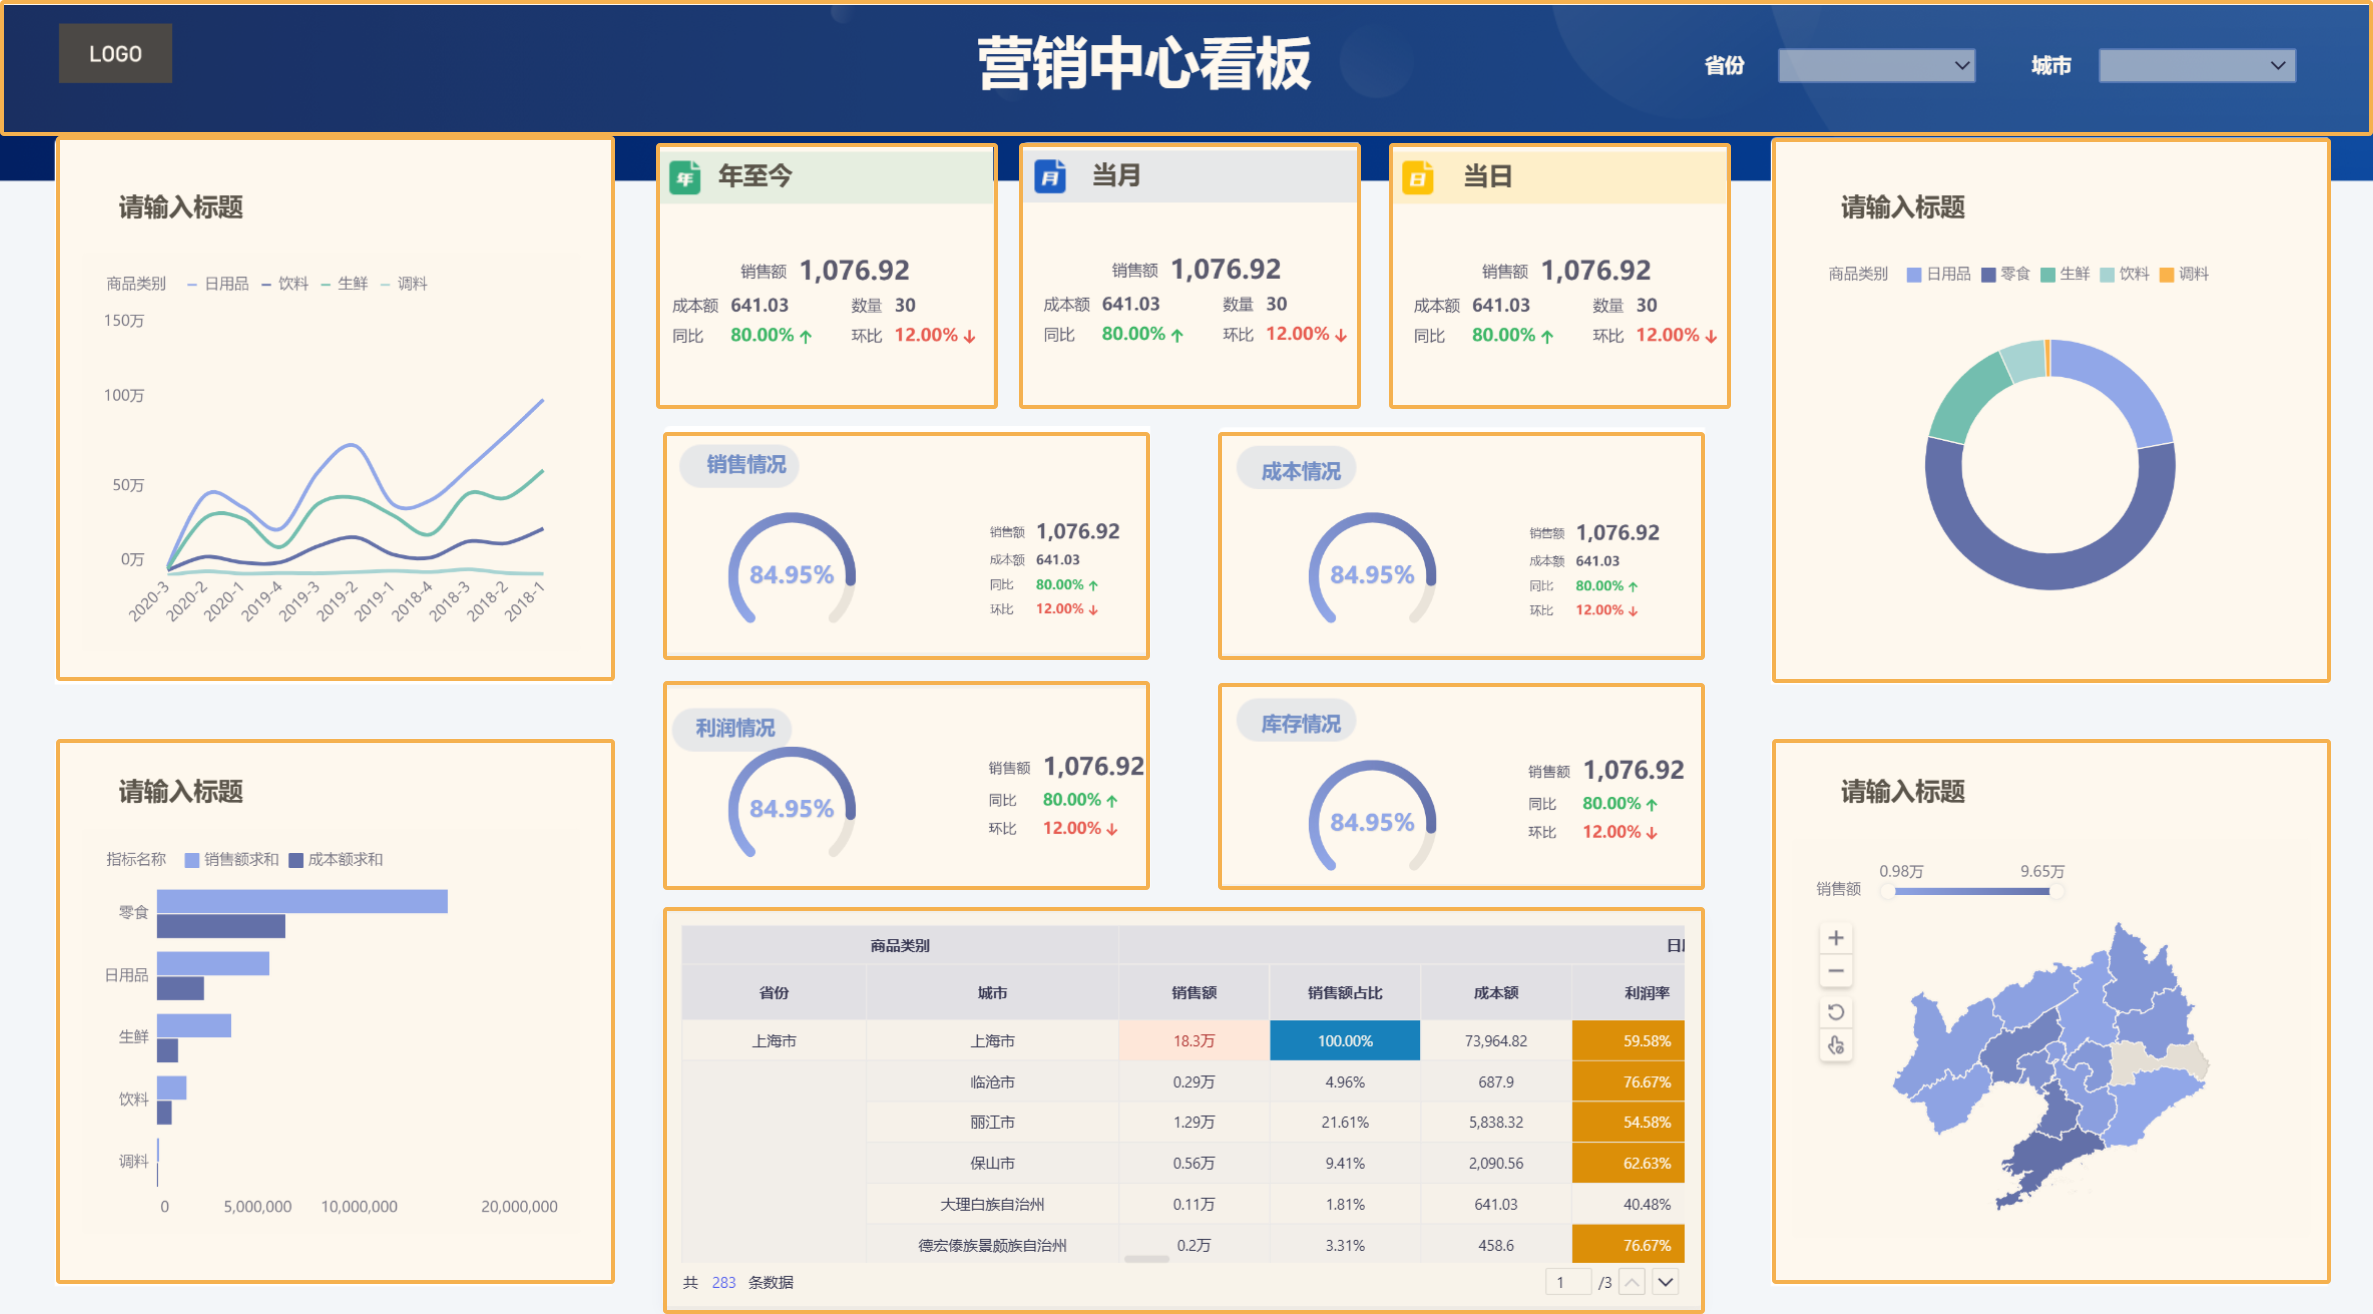This screenshot has width=2373, height=1314.
Task: Open the 城市 dropdown
Action: [2196, 66]
